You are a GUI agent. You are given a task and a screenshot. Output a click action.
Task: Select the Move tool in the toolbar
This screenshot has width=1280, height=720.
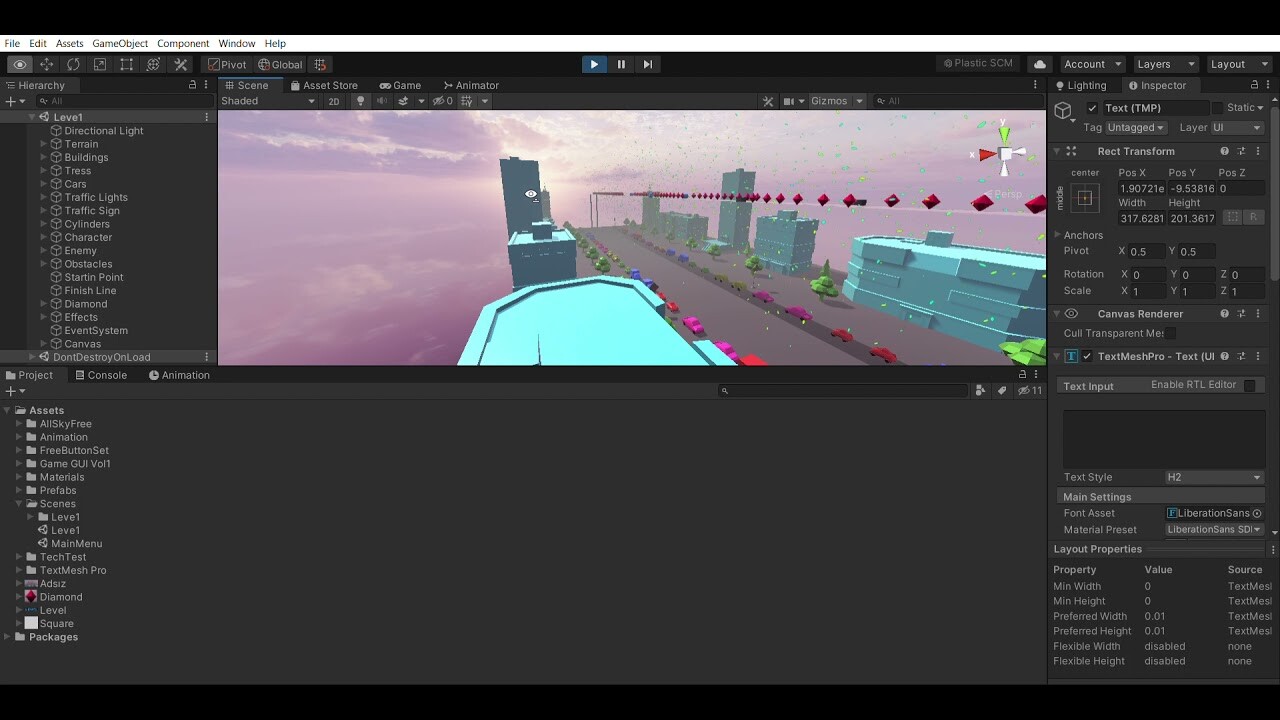pos(46,64)
